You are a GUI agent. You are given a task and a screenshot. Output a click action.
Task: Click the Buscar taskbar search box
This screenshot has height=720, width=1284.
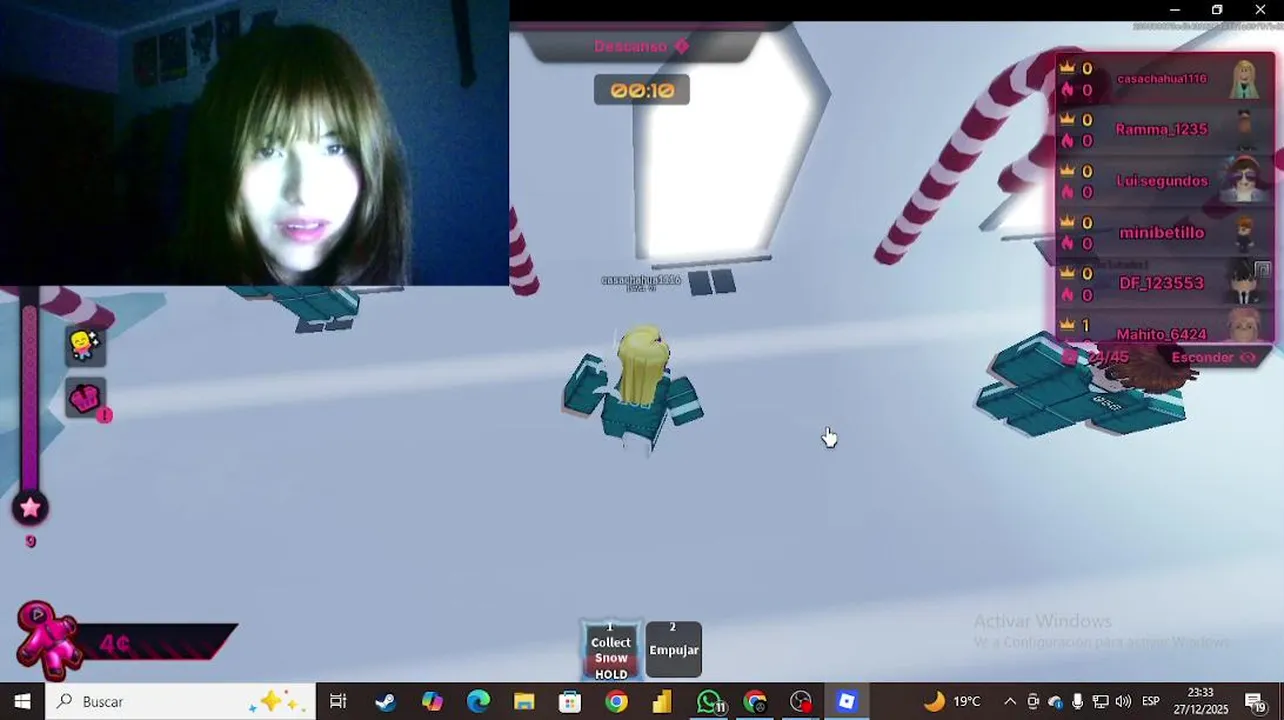point(181,701)
